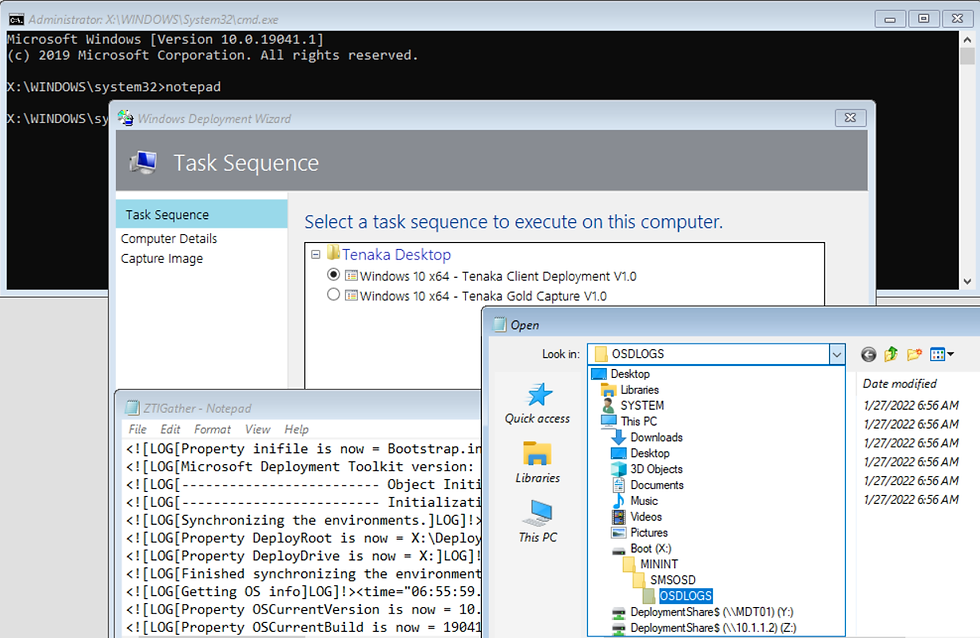Click scroll down arrow in cmd window

968,281
